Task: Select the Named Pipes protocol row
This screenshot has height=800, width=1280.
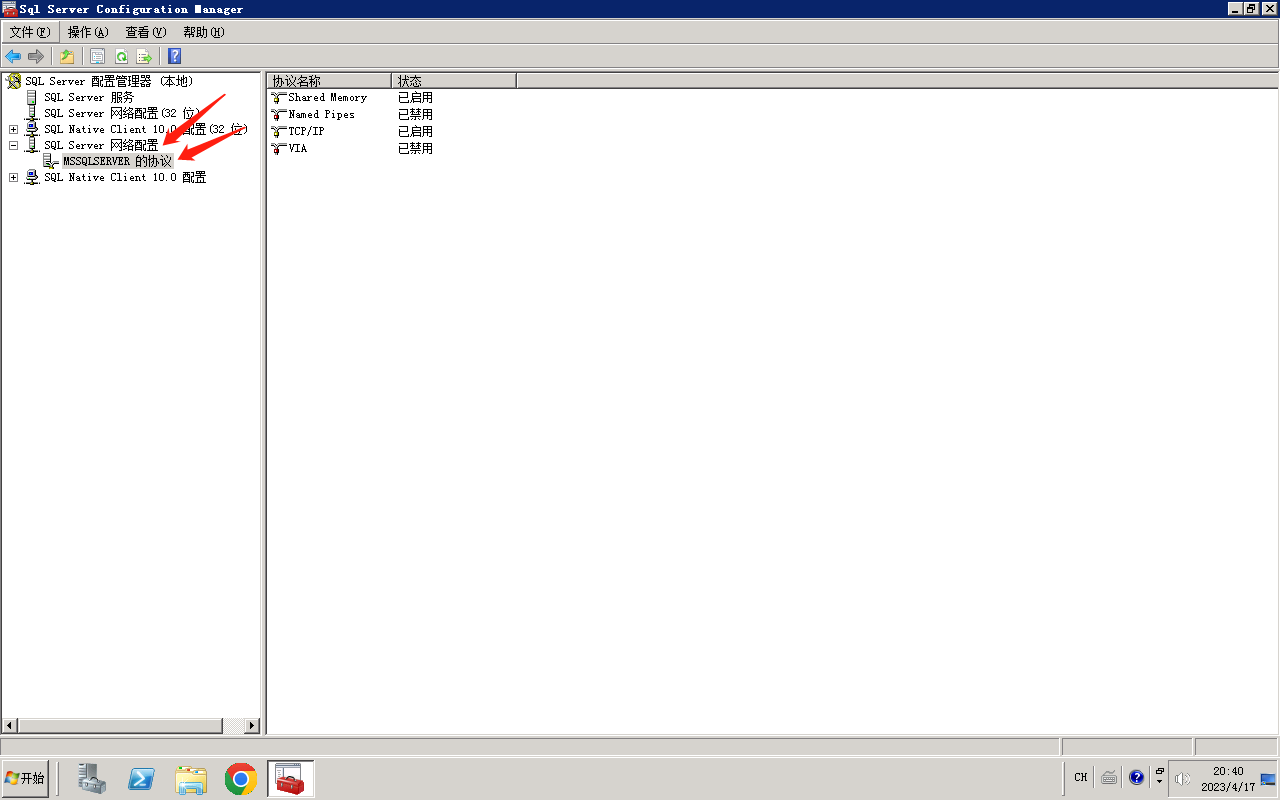Action: pos(321,114)
